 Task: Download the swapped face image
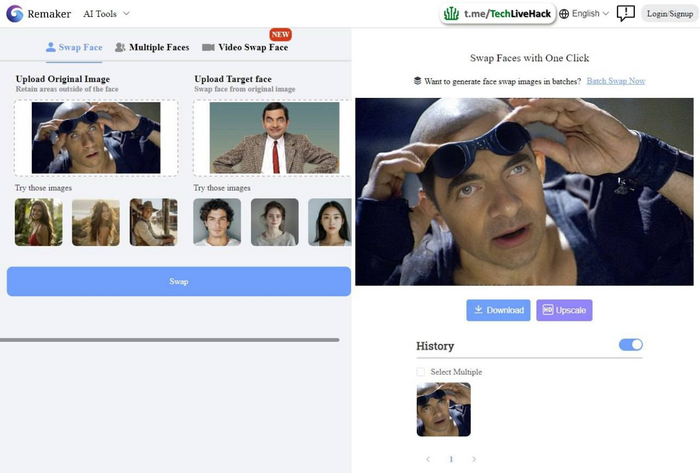(x=498, y=310)
